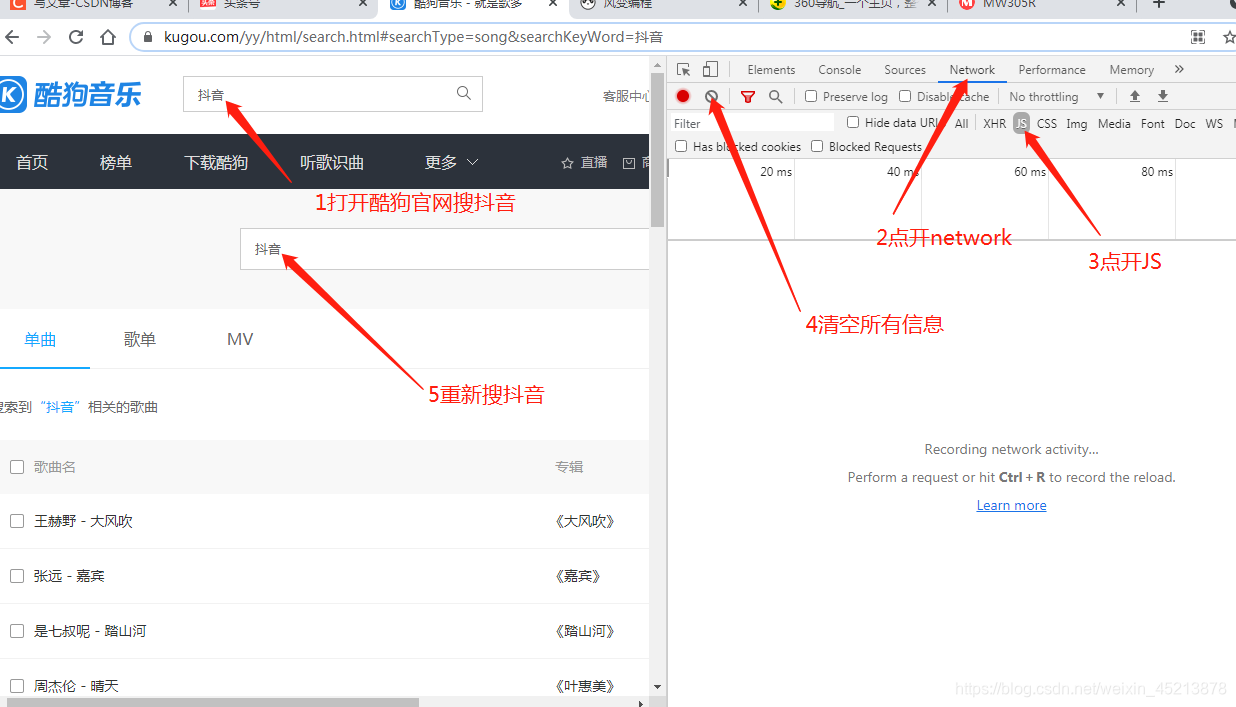The image size is (1236, 707).
Task: Filter requests by Media type
Action: tap(1114, 123)
